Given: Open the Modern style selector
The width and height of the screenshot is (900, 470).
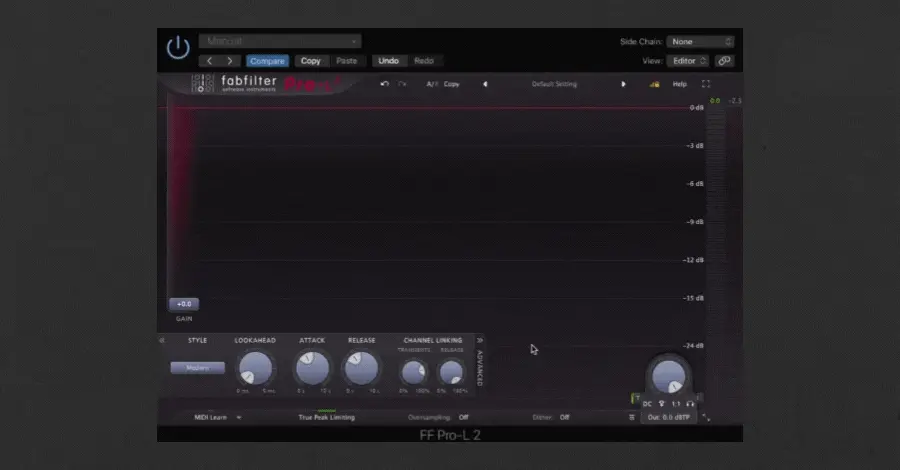Looking at the screenshot, I should [197, 368].
